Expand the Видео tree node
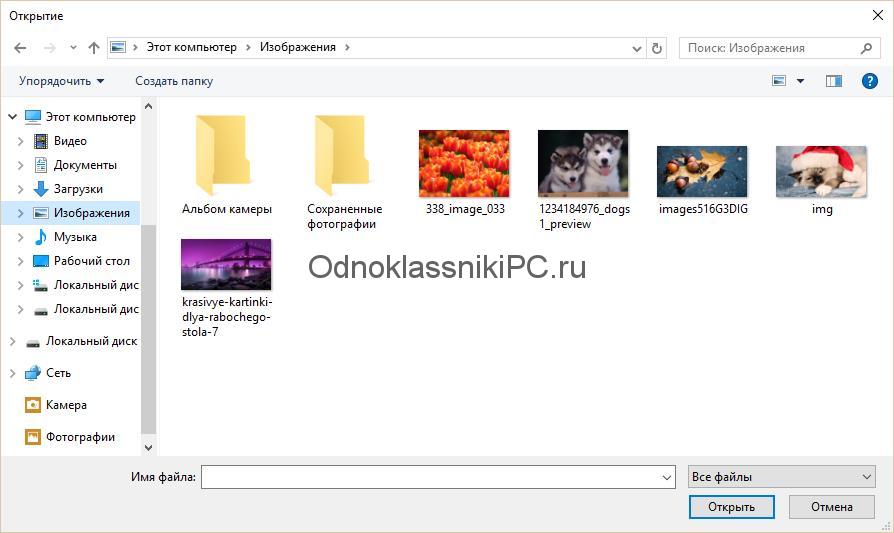 (x=21, y=141)
